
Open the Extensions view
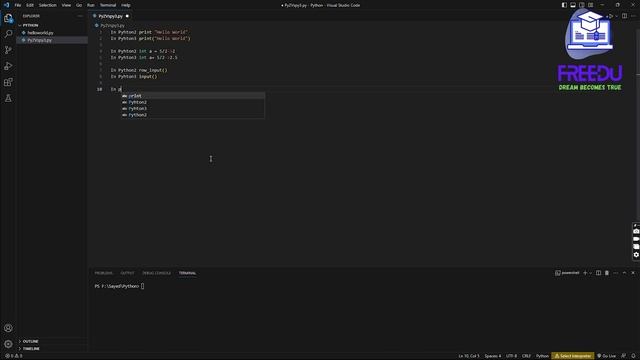tap(8, 82)
